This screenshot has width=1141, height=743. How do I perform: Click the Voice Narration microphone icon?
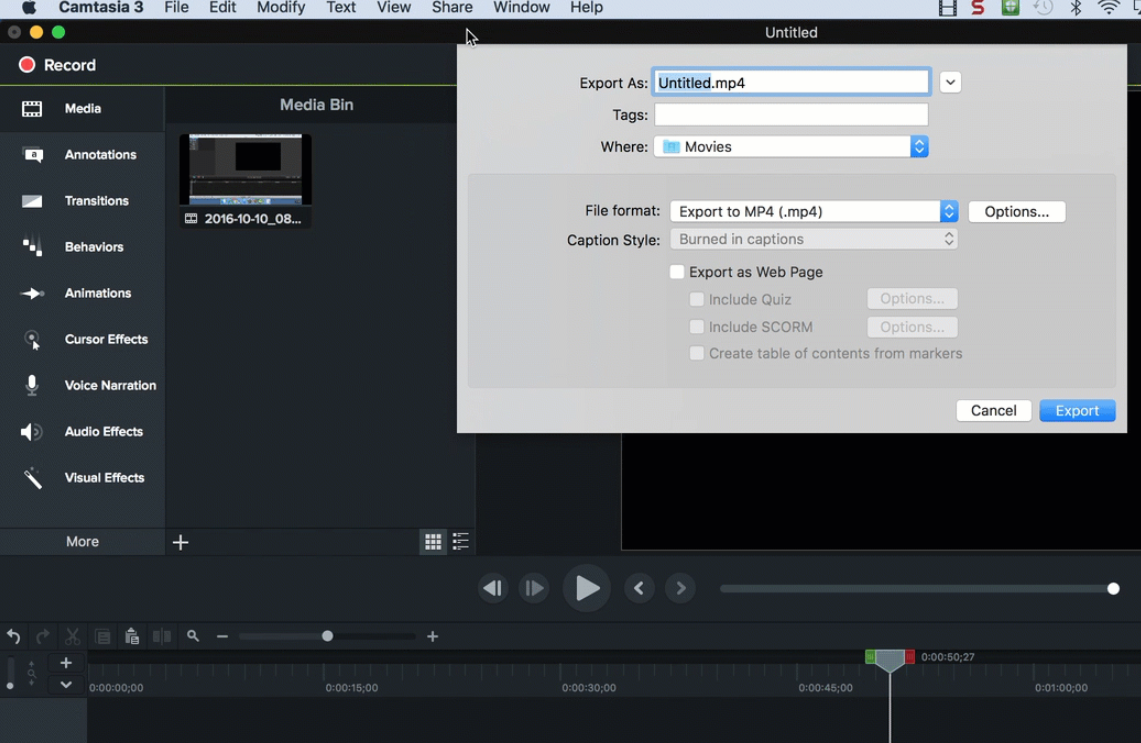coord(32,385)
